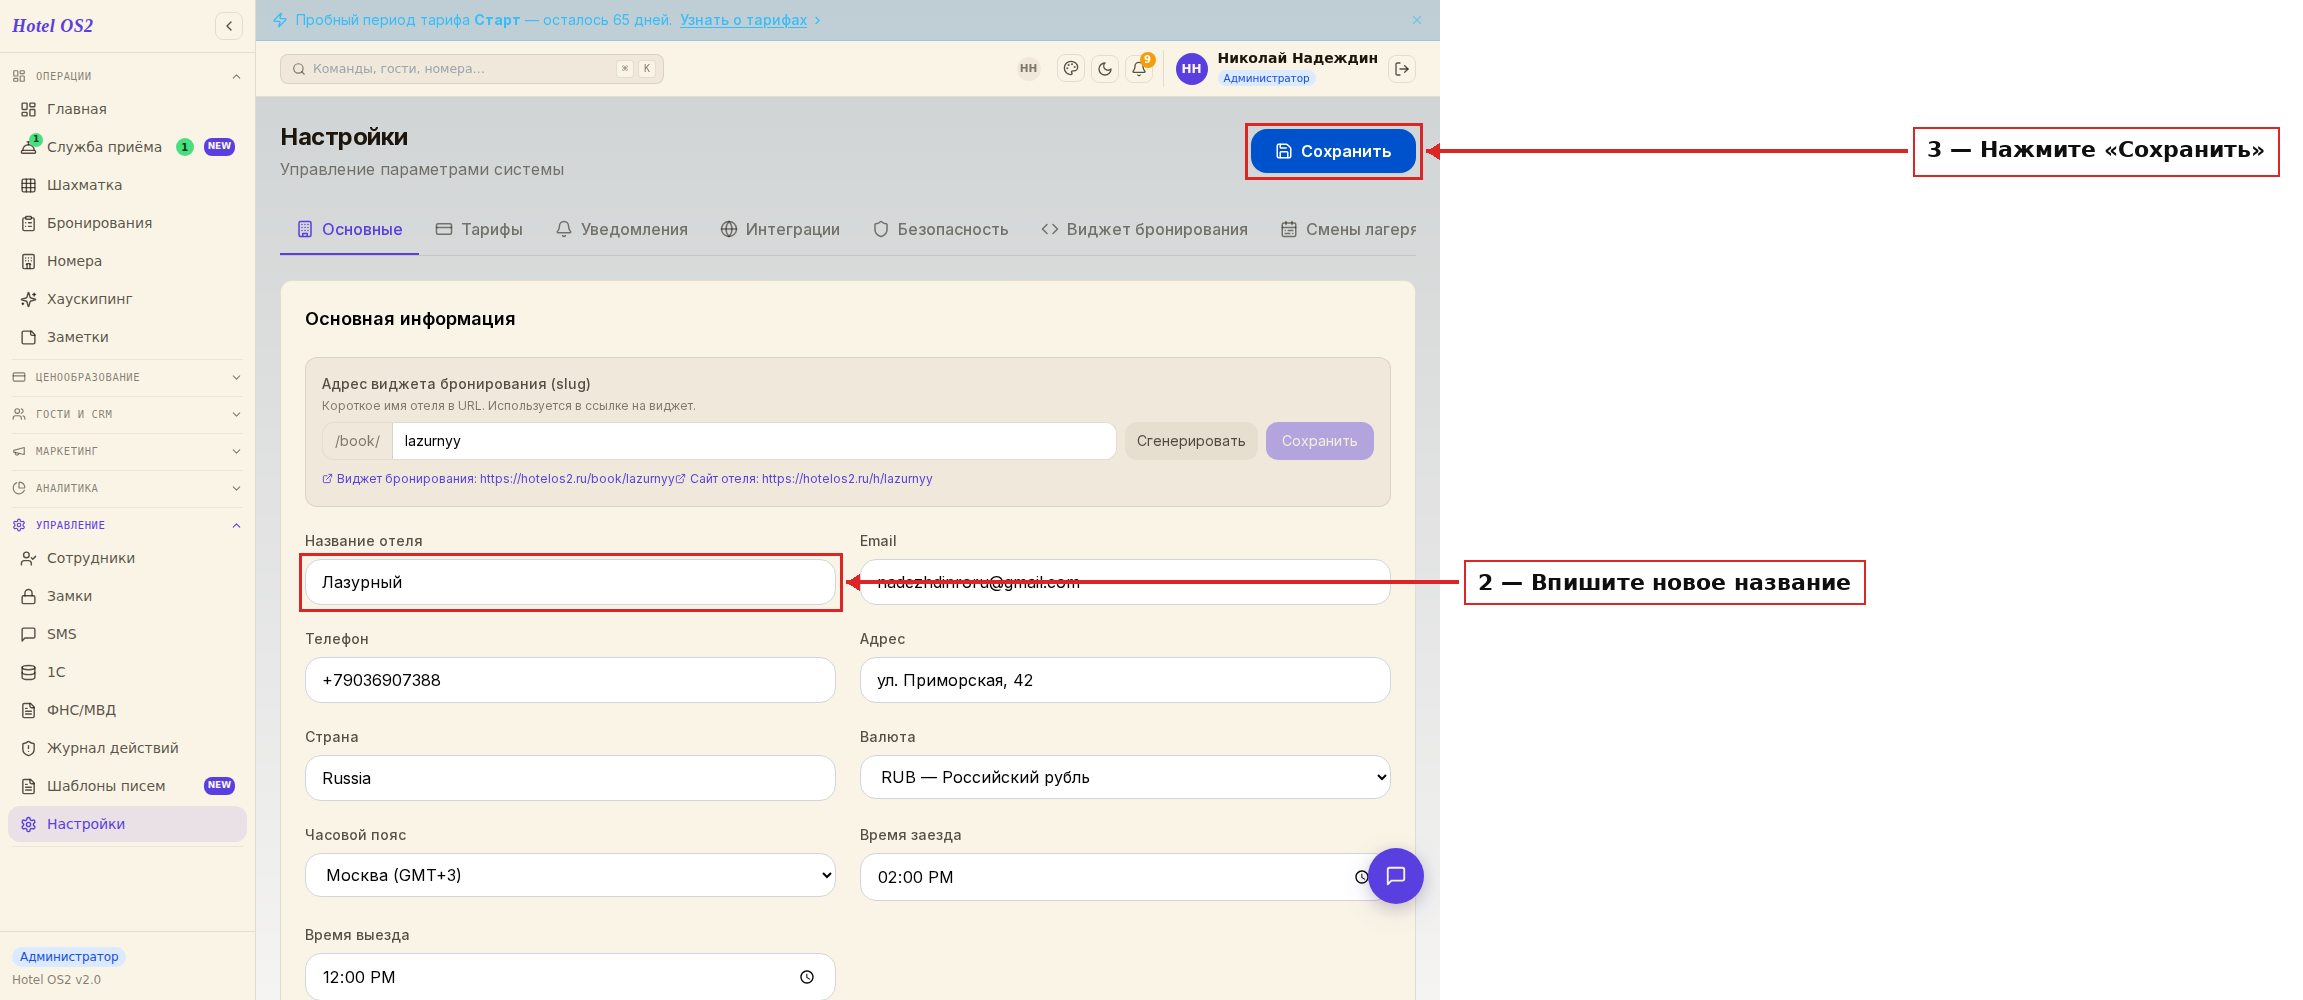Open Шаблоны писем templates
This screenshot has width=2303, height=1000.
click(127, 786)
